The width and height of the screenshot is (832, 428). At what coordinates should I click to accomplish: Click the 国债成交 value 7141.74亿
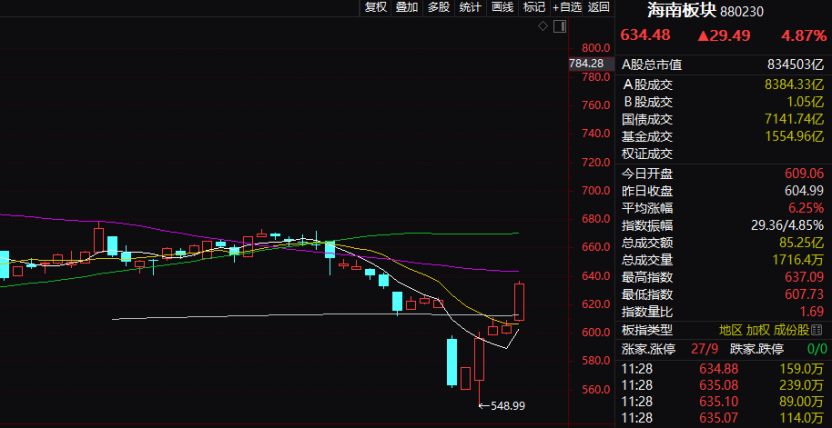pyautogui.click(x=794, y=119)
